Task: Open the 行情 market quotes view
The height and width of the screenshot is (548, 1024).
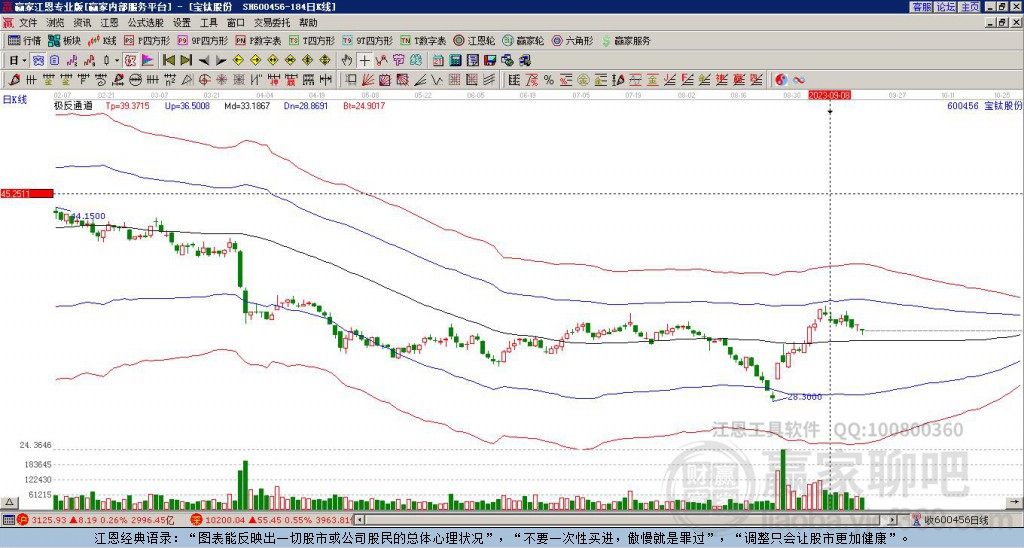Action: (x=24, y=40)
